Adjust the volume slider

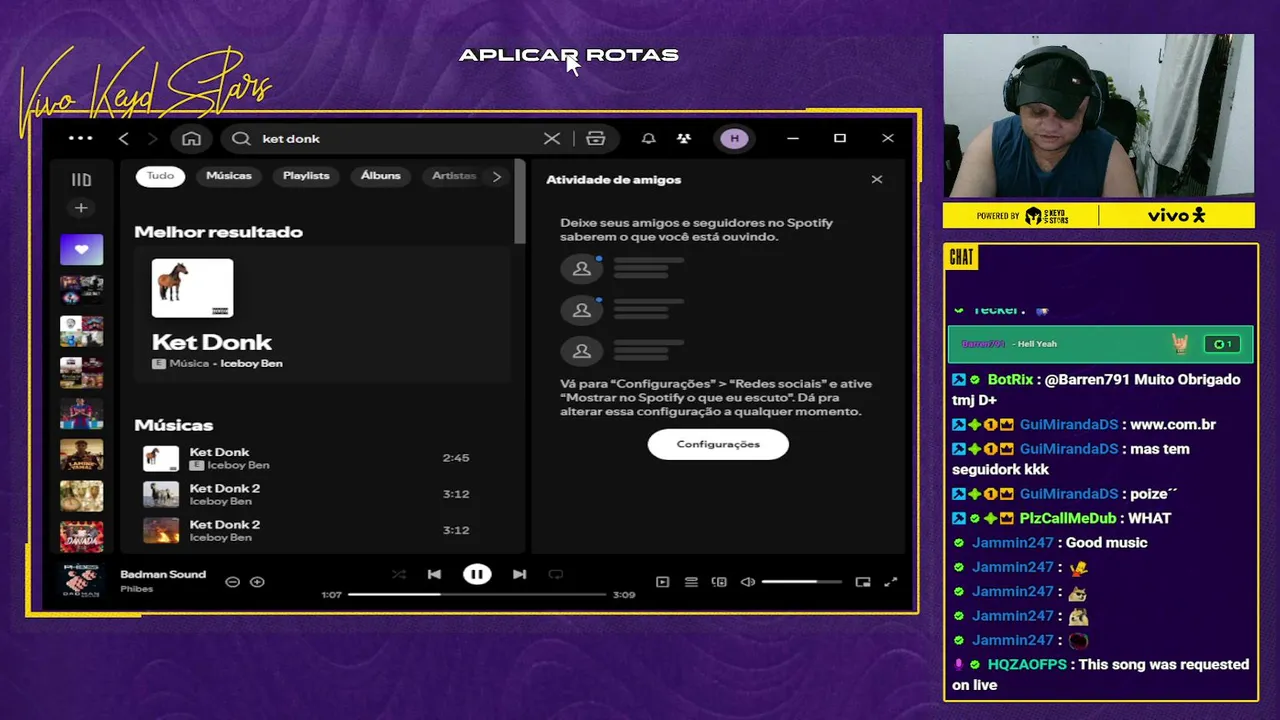[801, 582]
